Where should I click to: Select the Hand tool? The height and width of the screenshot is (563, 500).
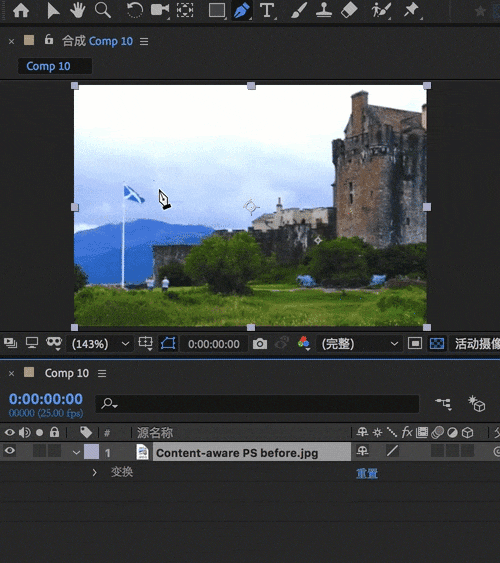pyautogui.click(x=77, y=10)
